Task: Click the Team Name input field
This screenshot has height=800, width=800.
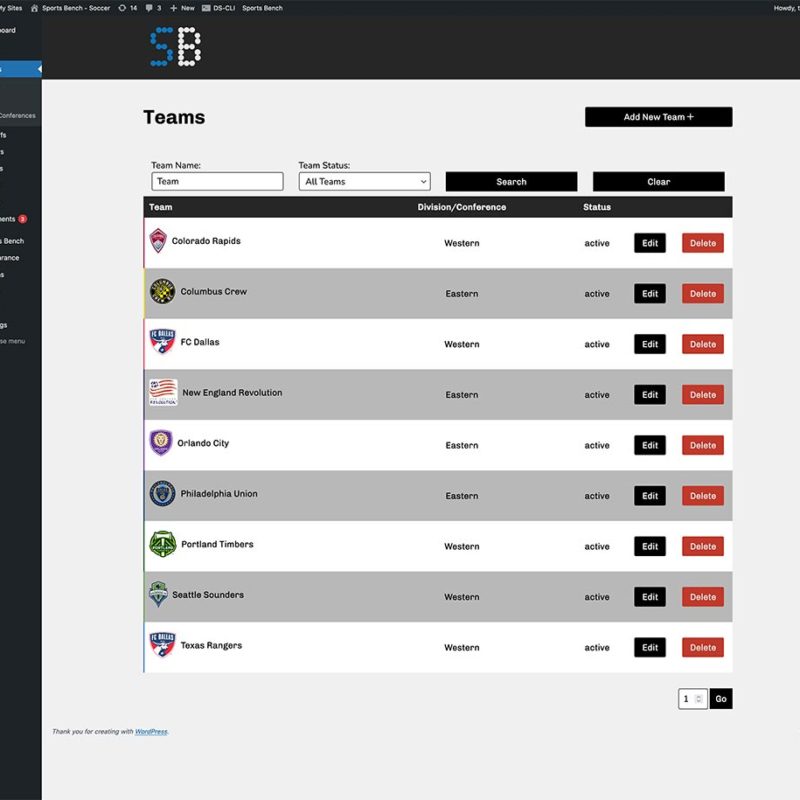Action: click(x=217, y=181)
